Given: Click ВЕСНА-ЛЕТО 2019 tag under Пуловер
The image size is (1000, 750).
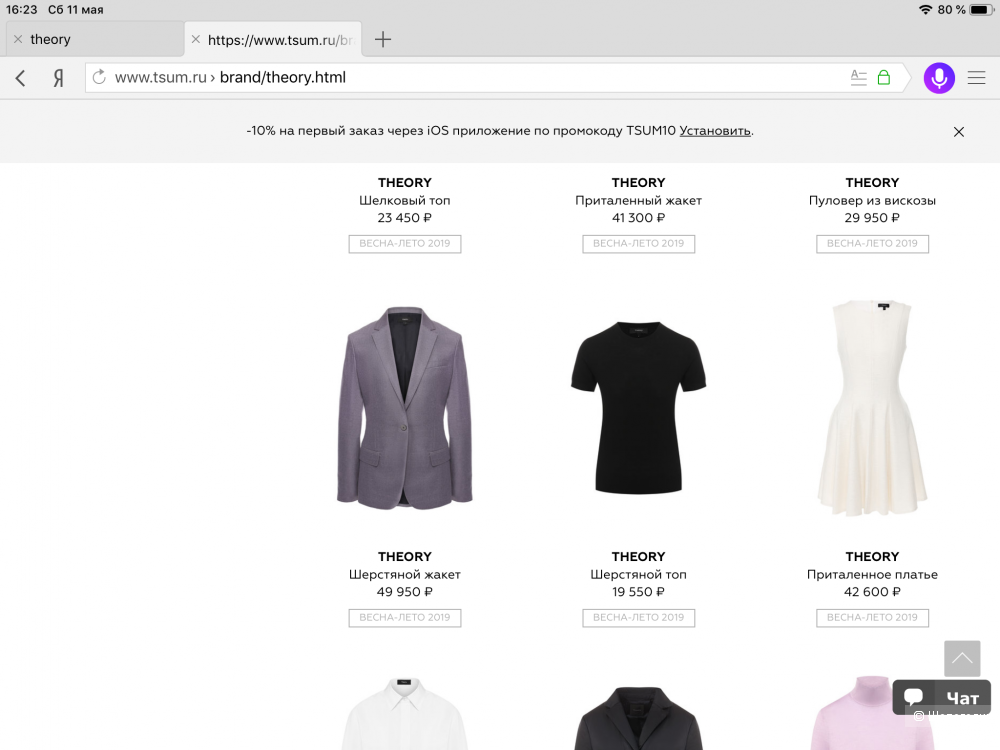Looking at the screenshot, I should click(x=872, y=244).
